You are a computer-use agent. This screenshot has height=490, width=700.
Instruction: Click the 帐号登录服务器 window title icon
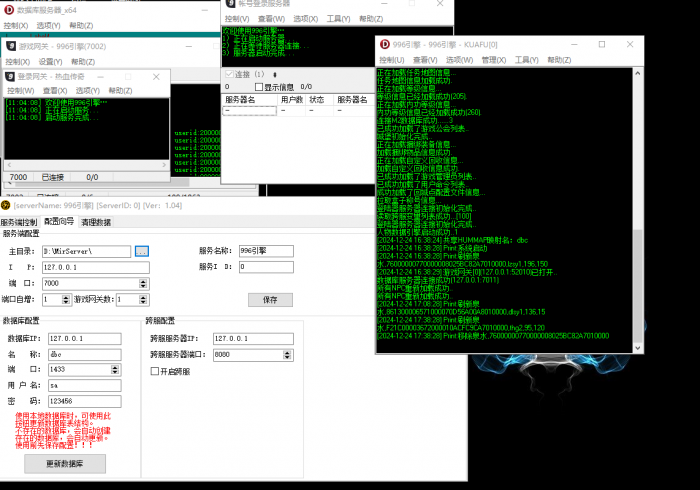(230, 4)
